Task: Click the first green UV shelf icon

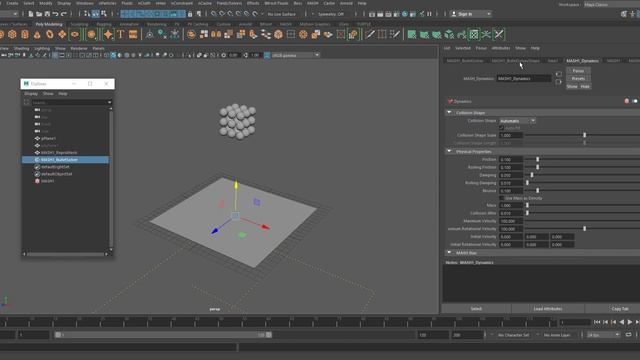Action: [x=412, y=34]
